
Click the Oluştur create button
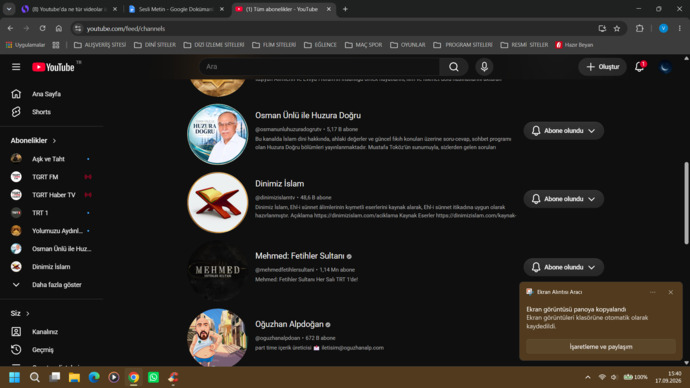tap(602, 67)
